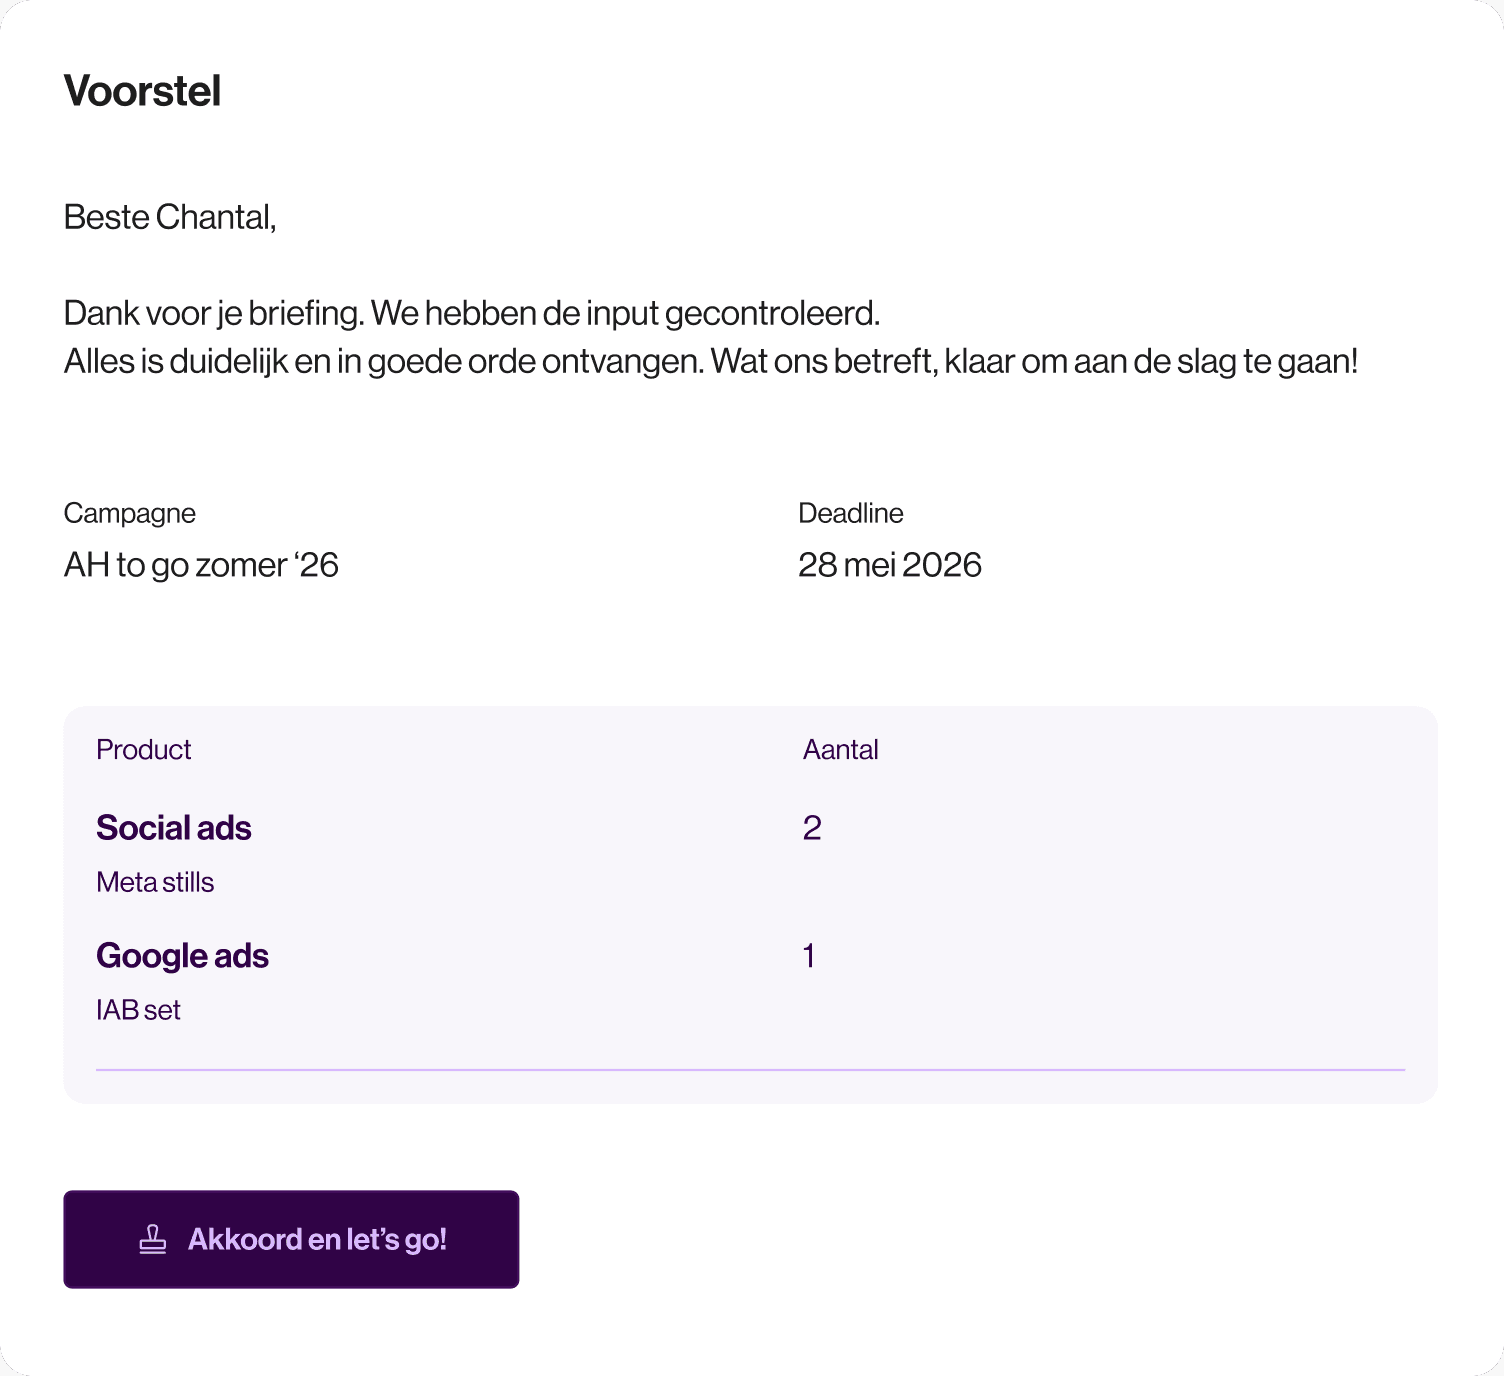Click the line starting "Alles is duidelijk"

click(711, 361)
